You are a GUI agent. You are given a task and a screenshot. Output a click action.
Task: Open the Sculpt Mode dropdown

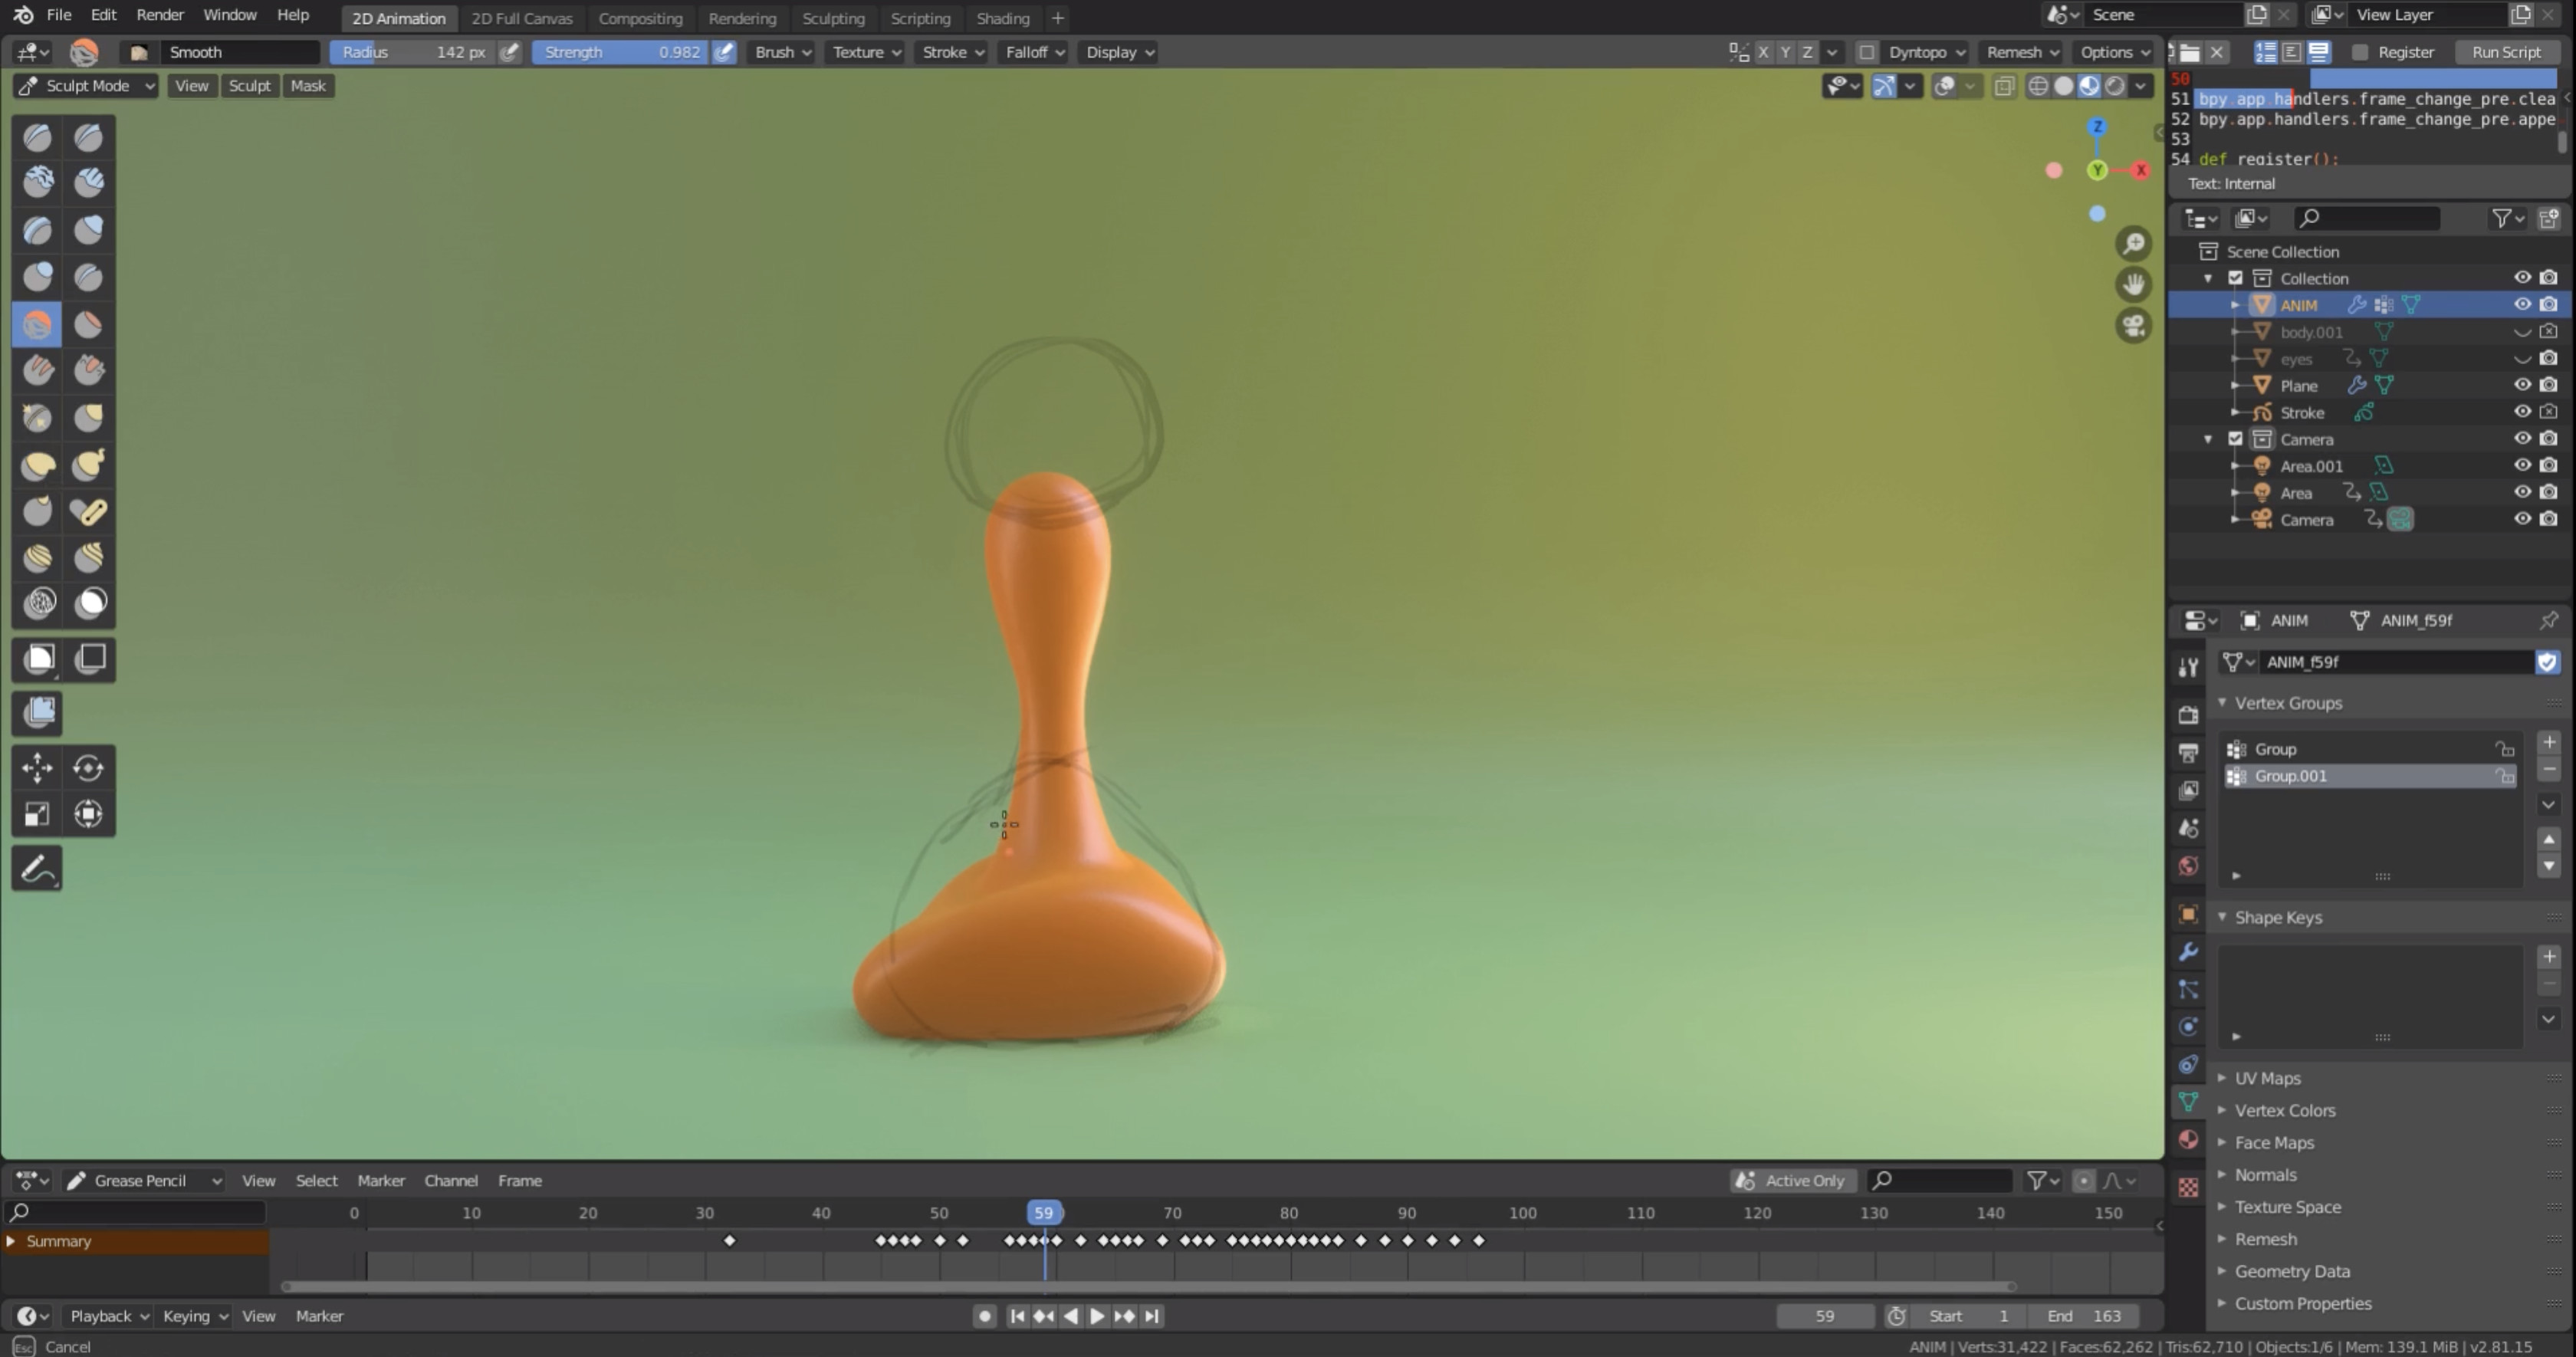85,86
